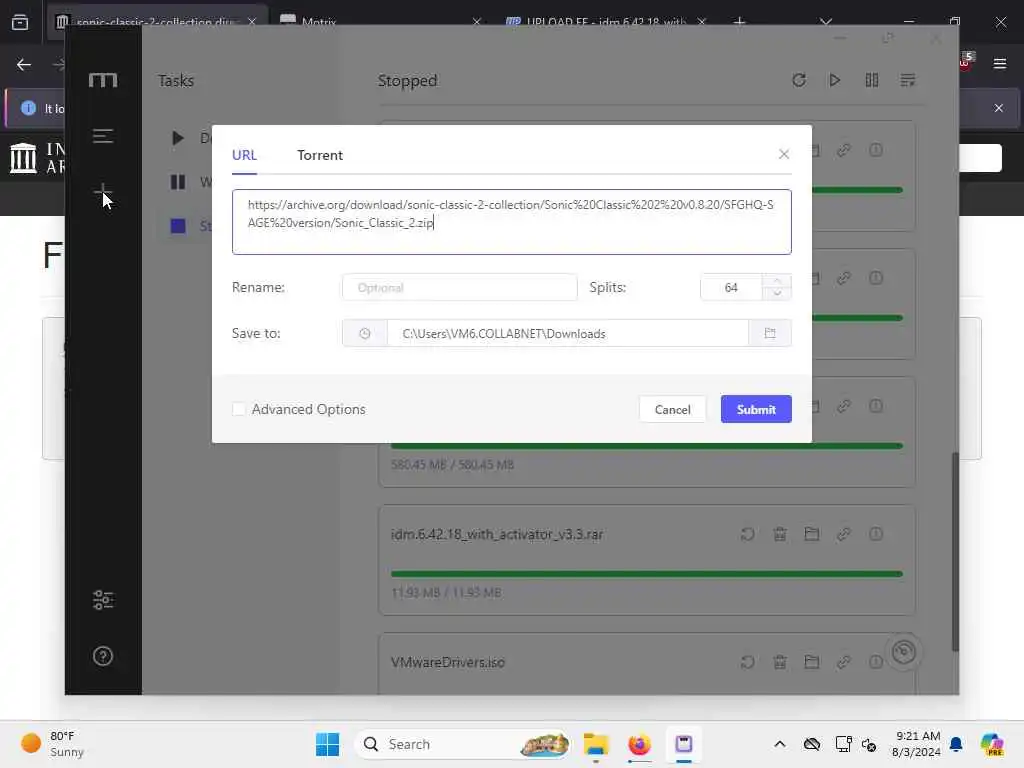This screenshot has height=768, width=1024.
Task: Open Motrix preferences sliders icon
Action: (103, 600)
